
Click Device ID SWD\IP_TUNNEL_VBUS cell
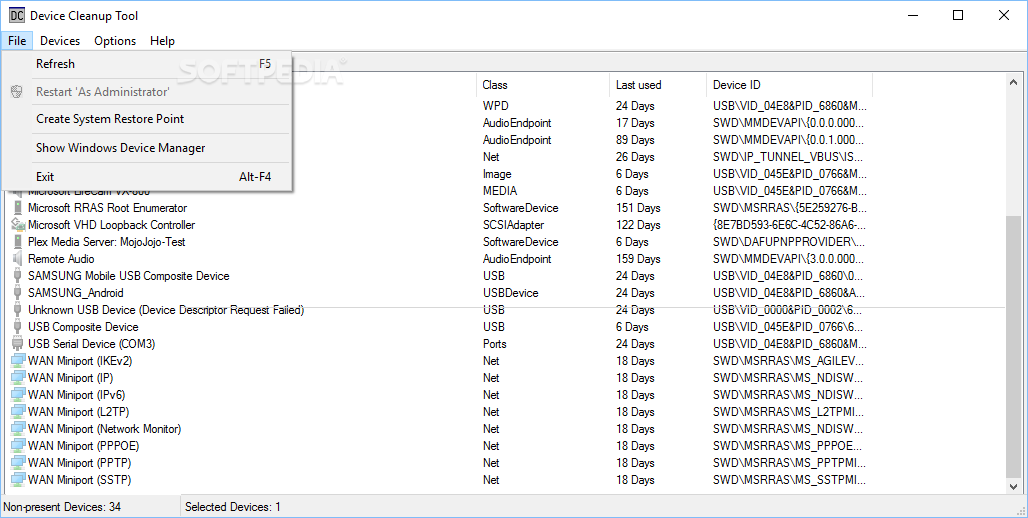(788, 157)
